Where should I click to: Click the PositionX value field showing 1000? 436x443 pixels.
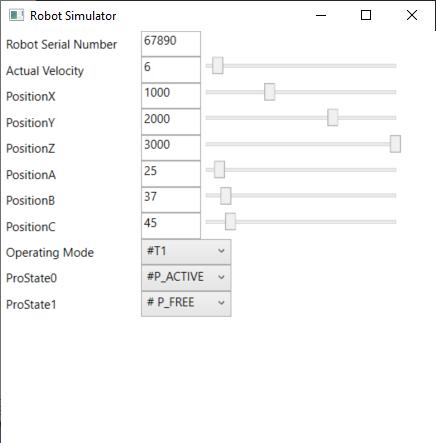tap(171, 96)
